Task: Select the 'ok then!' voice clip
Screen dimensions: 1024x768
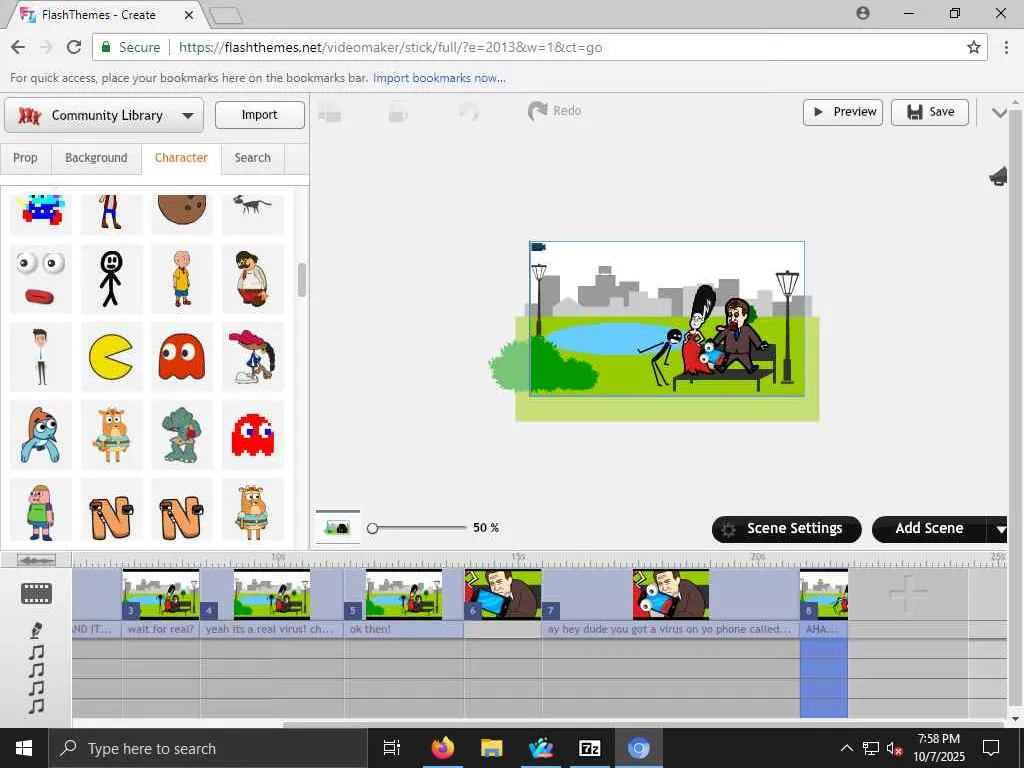Action: [x=404, y=630]
